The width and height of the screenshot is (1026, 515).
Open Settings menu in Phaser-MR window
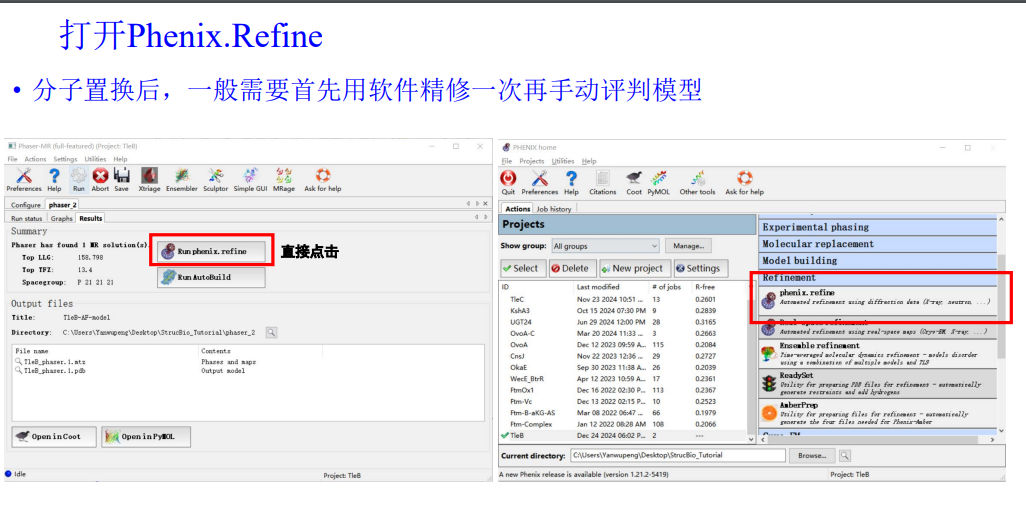pos(65,159)
